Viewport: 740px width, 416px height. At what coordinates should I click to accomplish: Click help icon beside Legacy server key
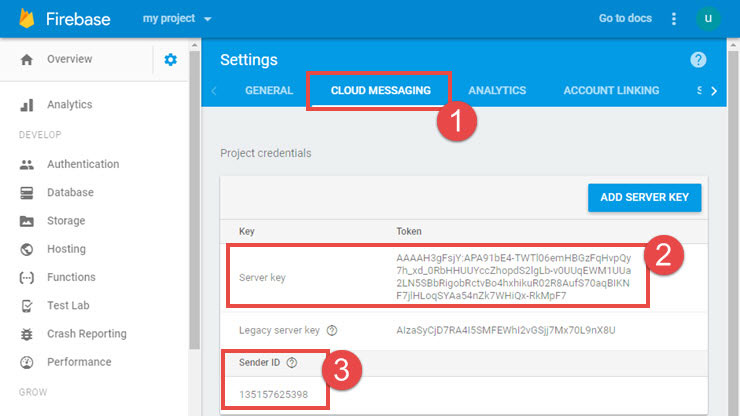pos(332,331)
